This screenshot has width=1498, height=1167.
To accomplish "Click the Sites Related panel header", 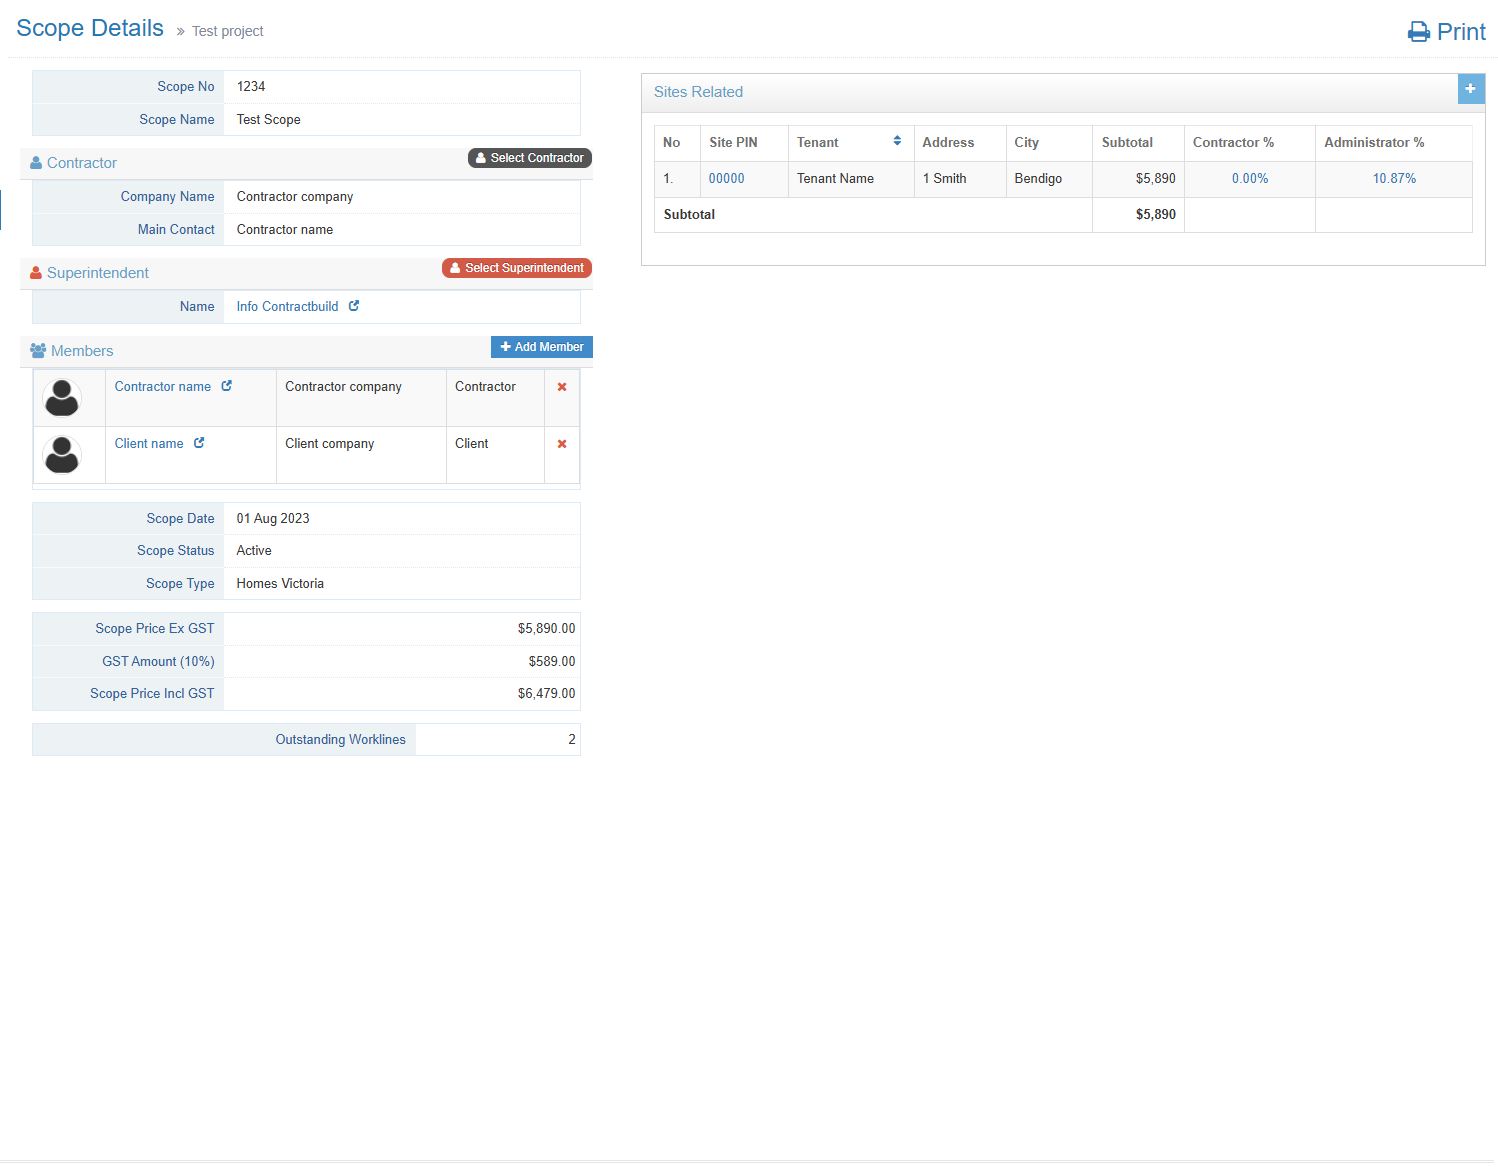I will (698, 92).
